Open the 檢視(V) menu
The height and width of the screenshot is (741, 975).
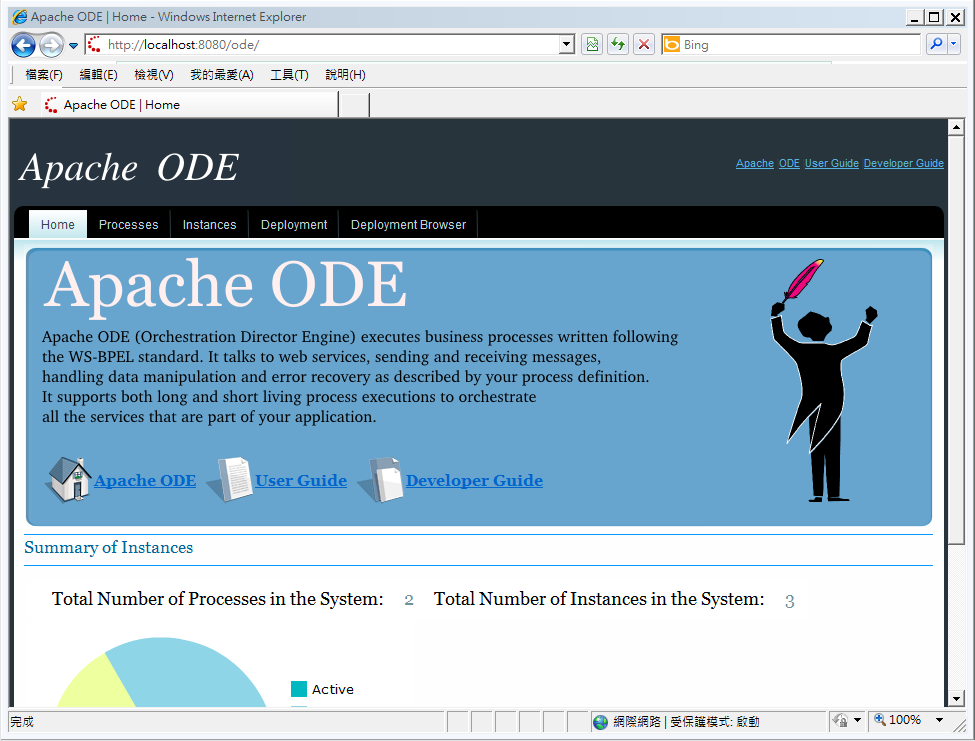154,75
